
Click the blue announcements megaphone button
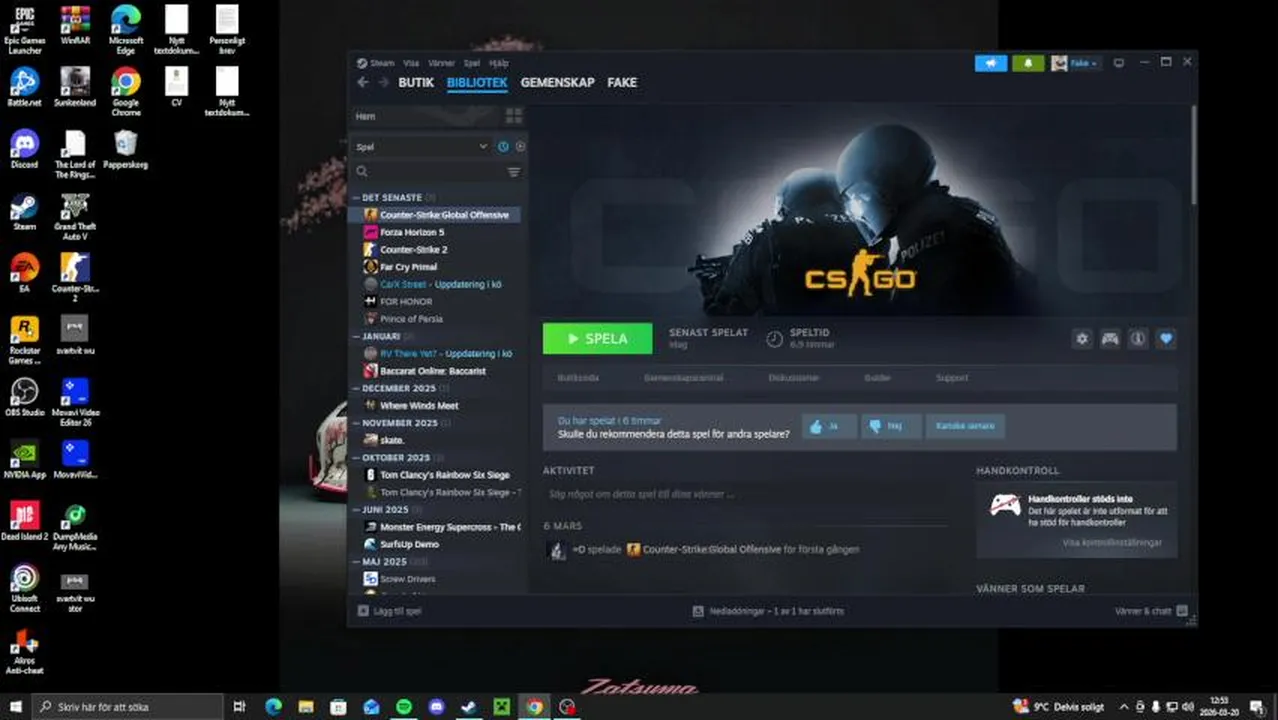click(x=991, y=63)
